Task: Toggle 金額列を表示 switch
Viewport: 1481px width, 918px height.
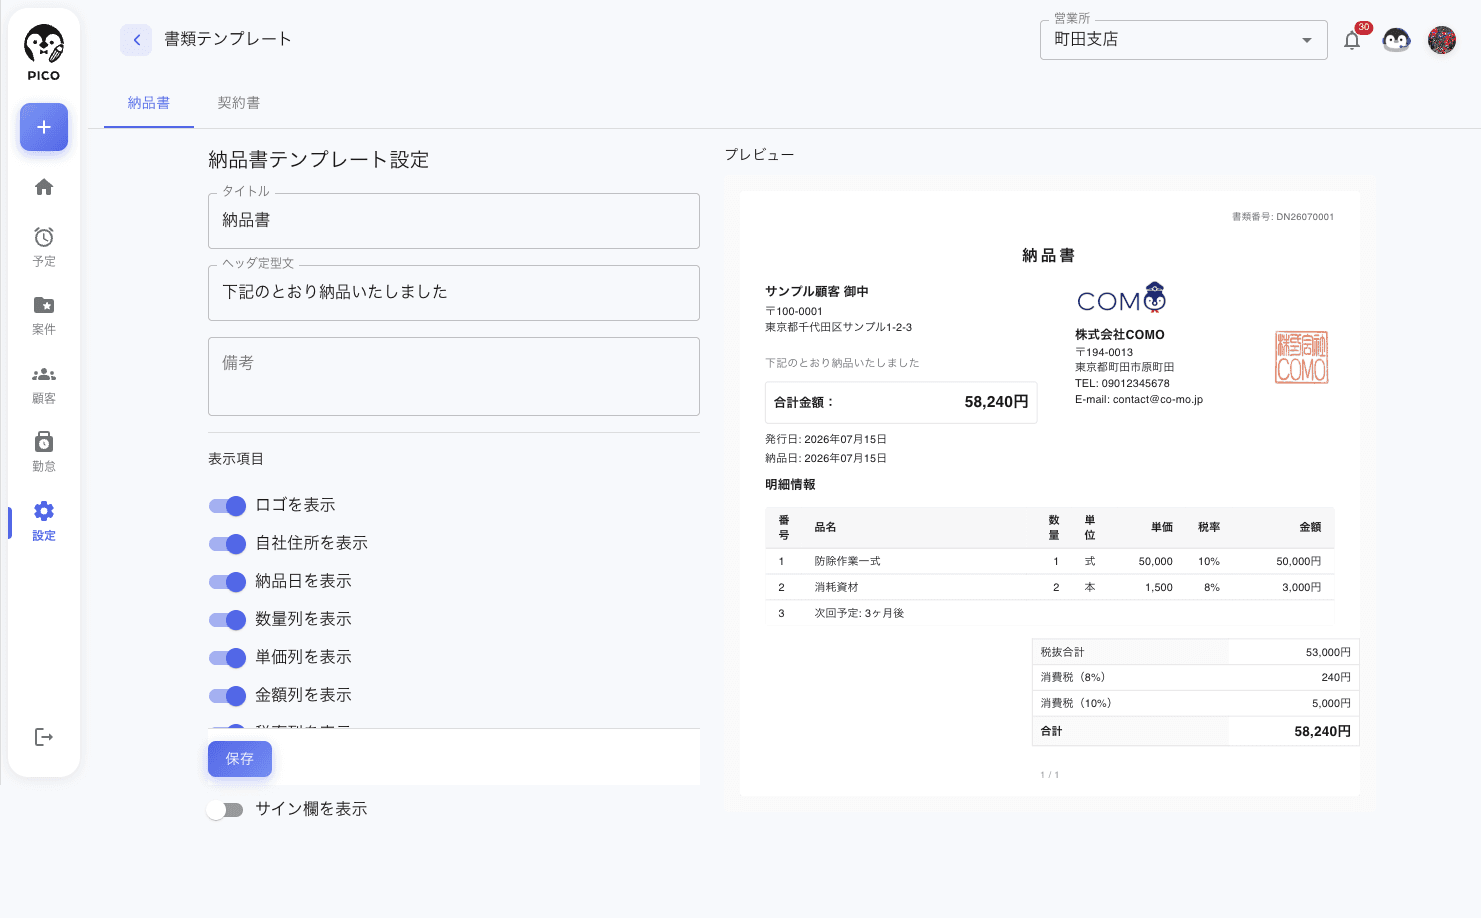Action: 227,696
